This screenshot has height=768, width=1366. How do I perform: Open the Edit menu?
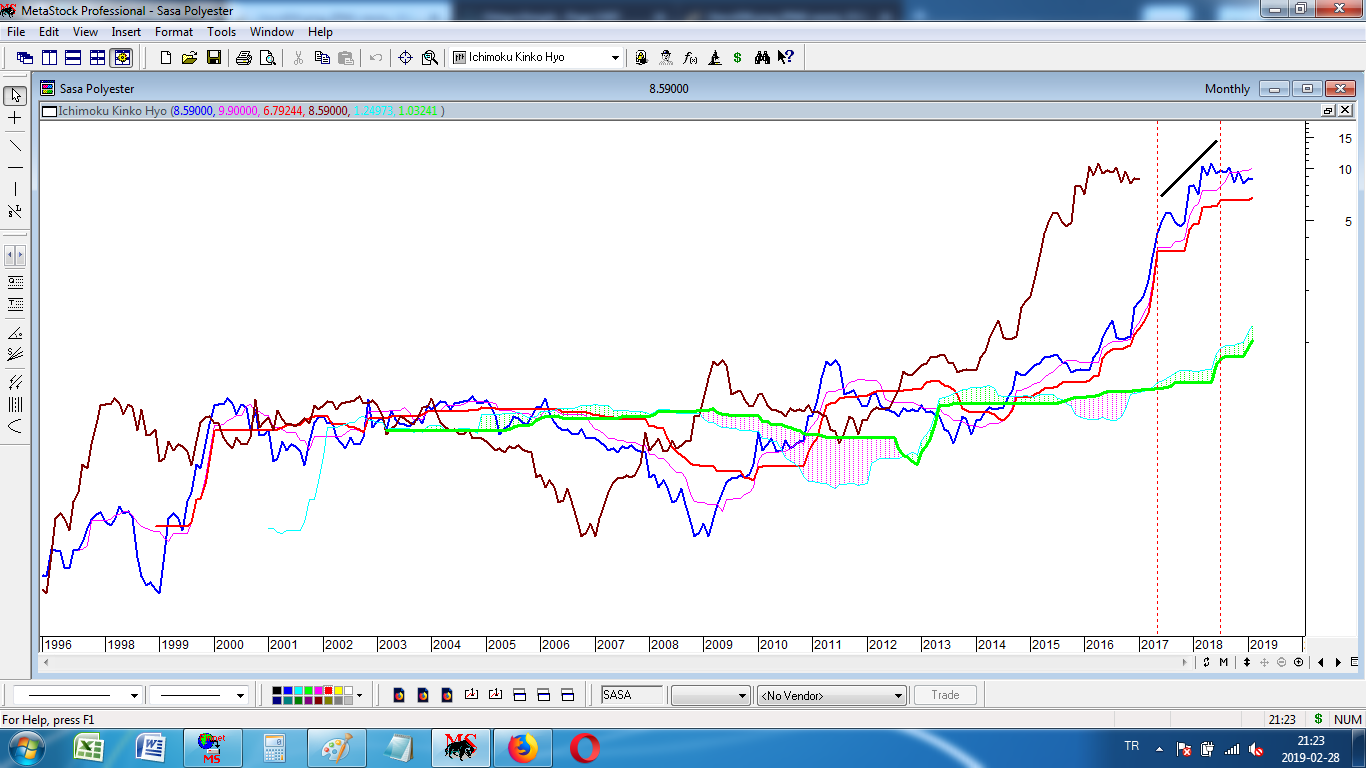[49, 32]
